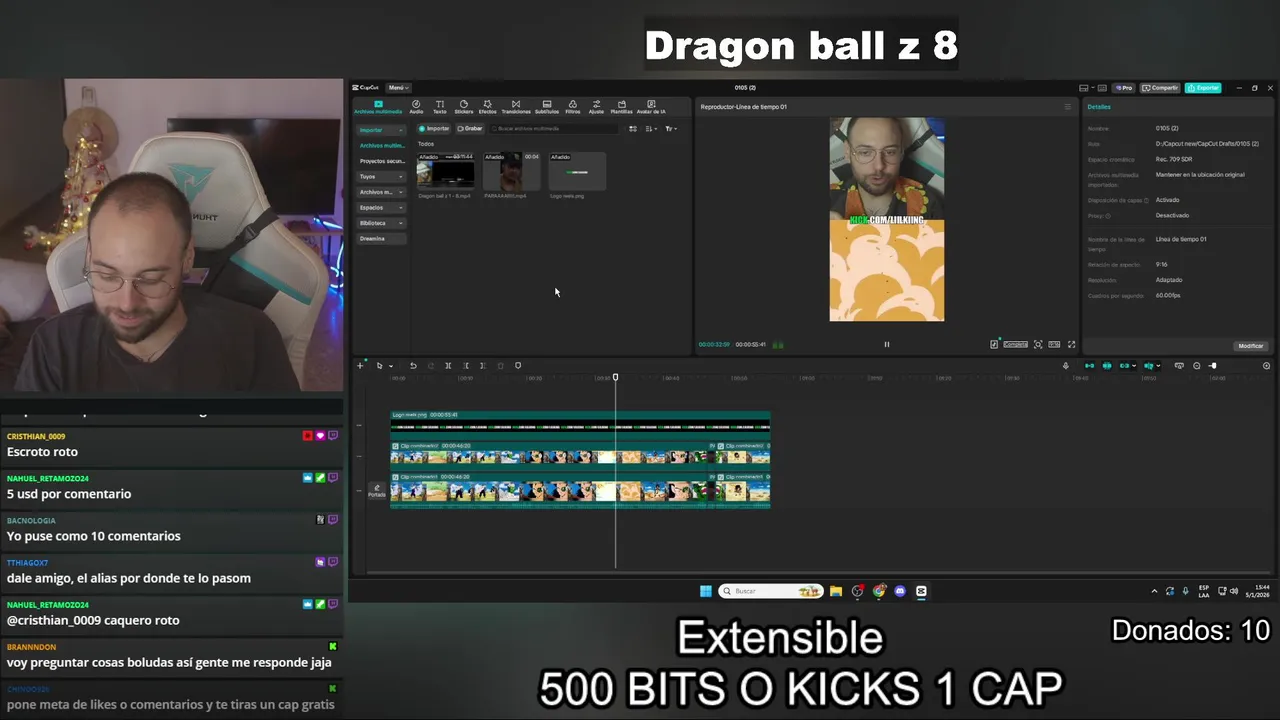Screen dimensions: 1280x720
Task: Select the Logo reels.png thumbnail
Action: click(577, 171)
